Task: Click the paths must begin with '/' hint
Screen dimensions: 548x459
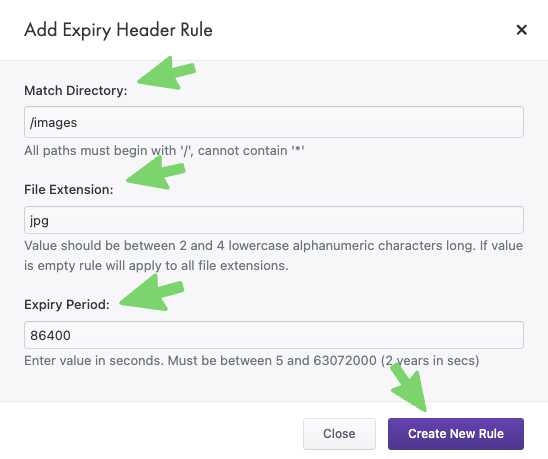Action: pos(164,151)
